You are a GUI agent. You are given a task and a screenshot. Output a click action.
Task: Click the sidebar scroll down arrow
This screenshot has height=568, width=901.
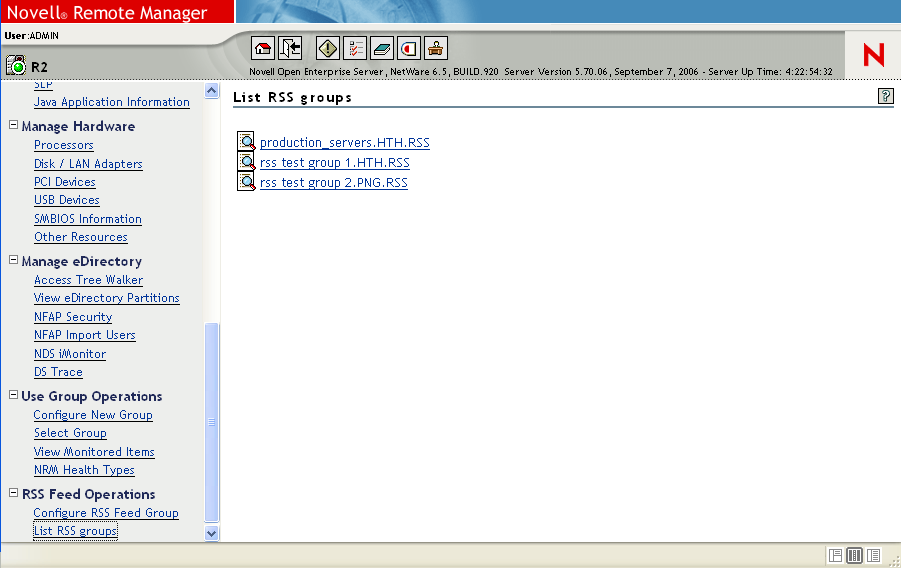[x=211, y=533]
